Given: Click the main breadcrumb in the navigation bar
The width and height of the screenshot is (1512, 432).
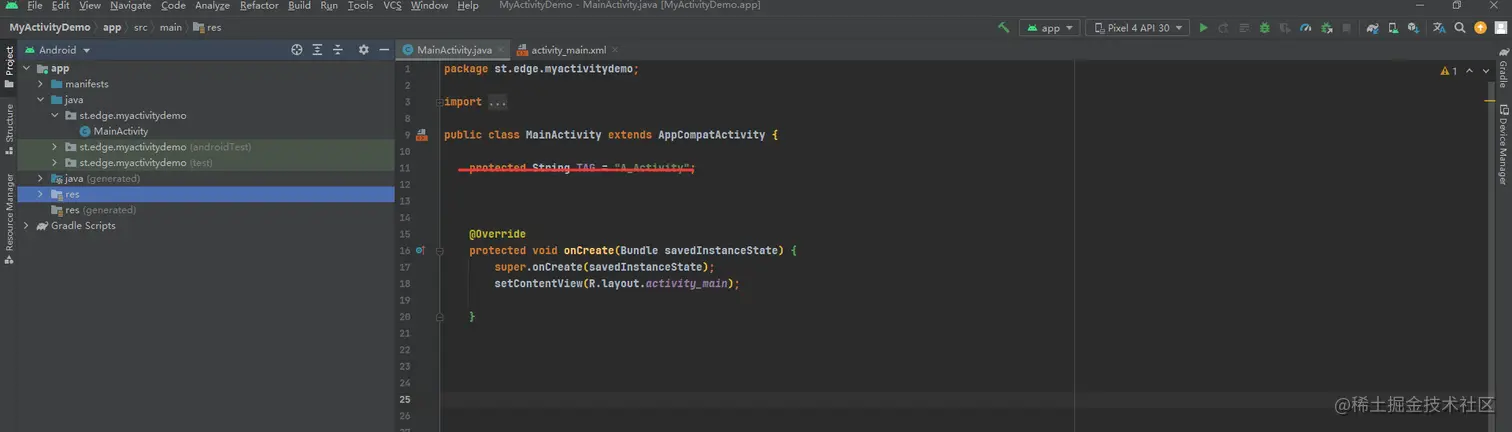Looking at the screenshot, I should point(171,28).
